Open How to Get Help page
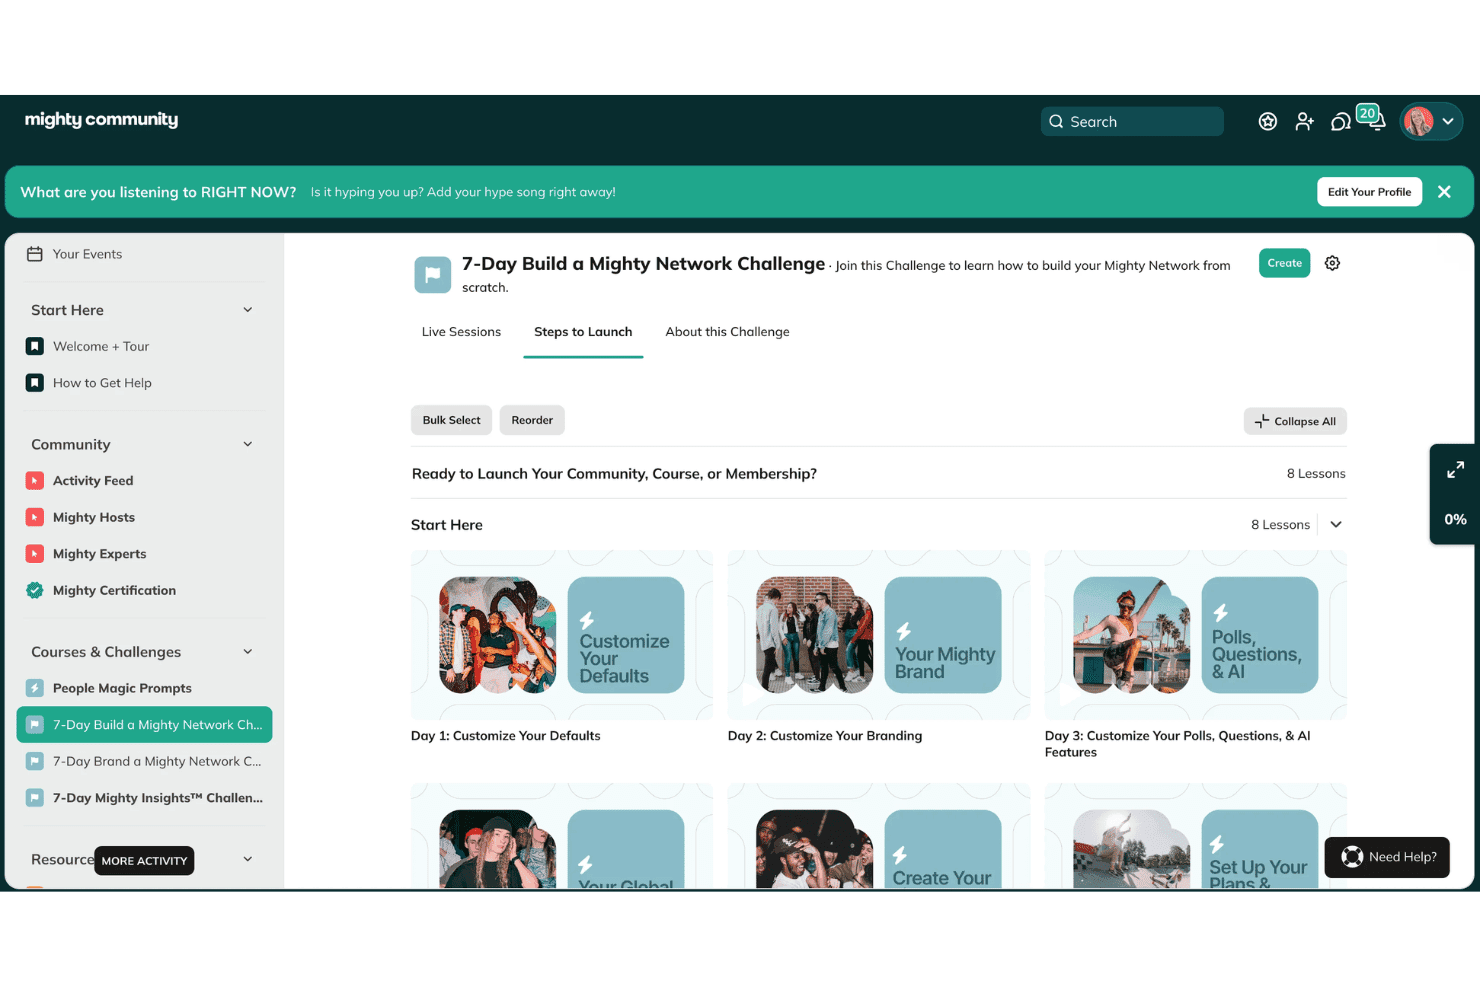Screen dimensions: 1480x987 click(101, 383)
